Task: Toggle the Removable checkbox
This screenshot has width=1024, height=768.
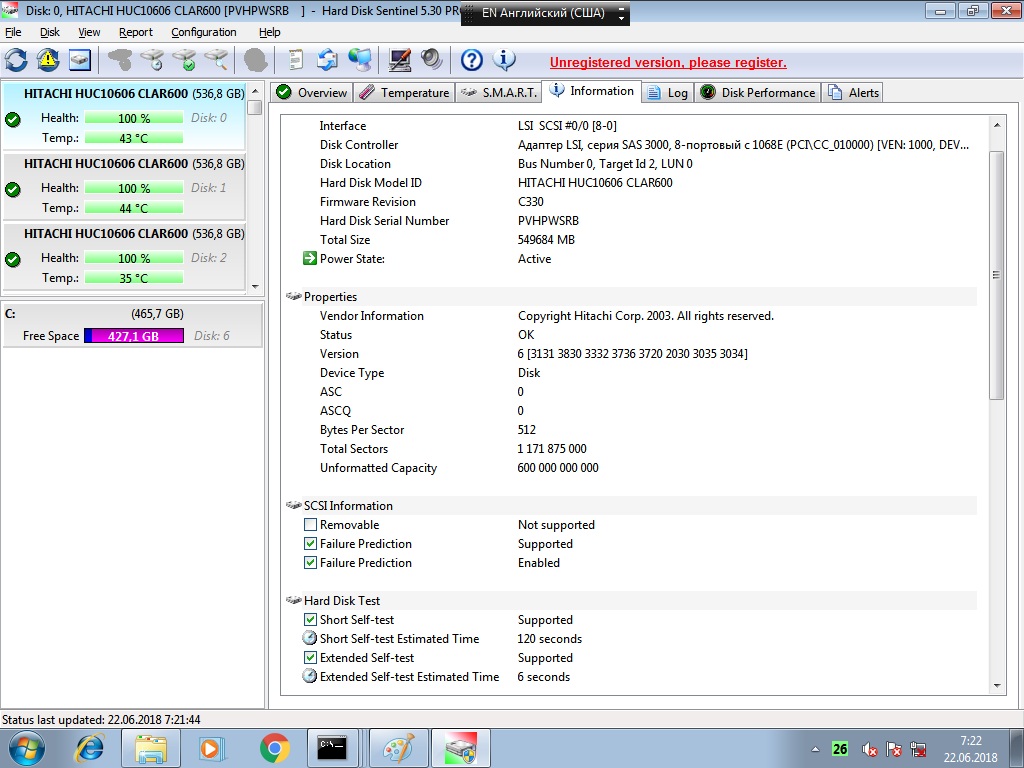Action: [x=310, y=524]
